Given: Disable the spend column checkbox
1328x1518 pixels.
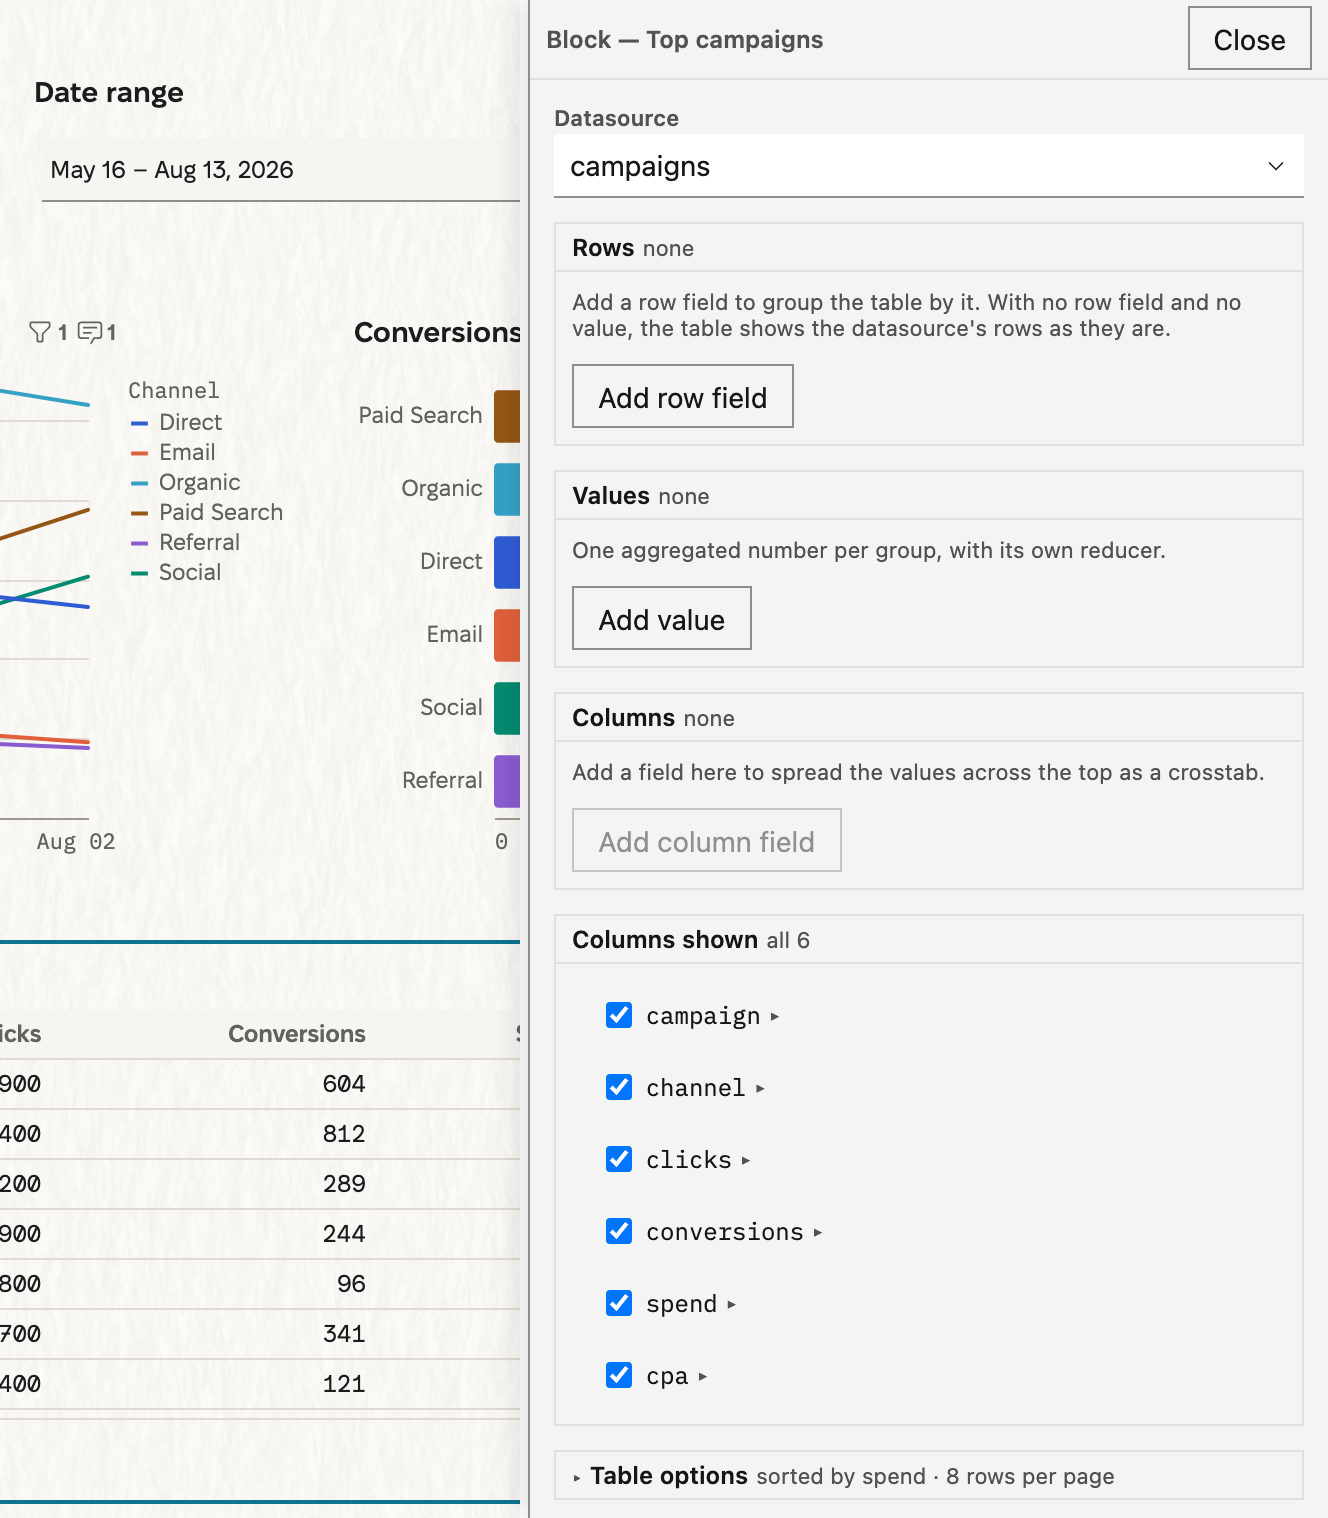Looking at the screenshot, I should point(619,1303).
